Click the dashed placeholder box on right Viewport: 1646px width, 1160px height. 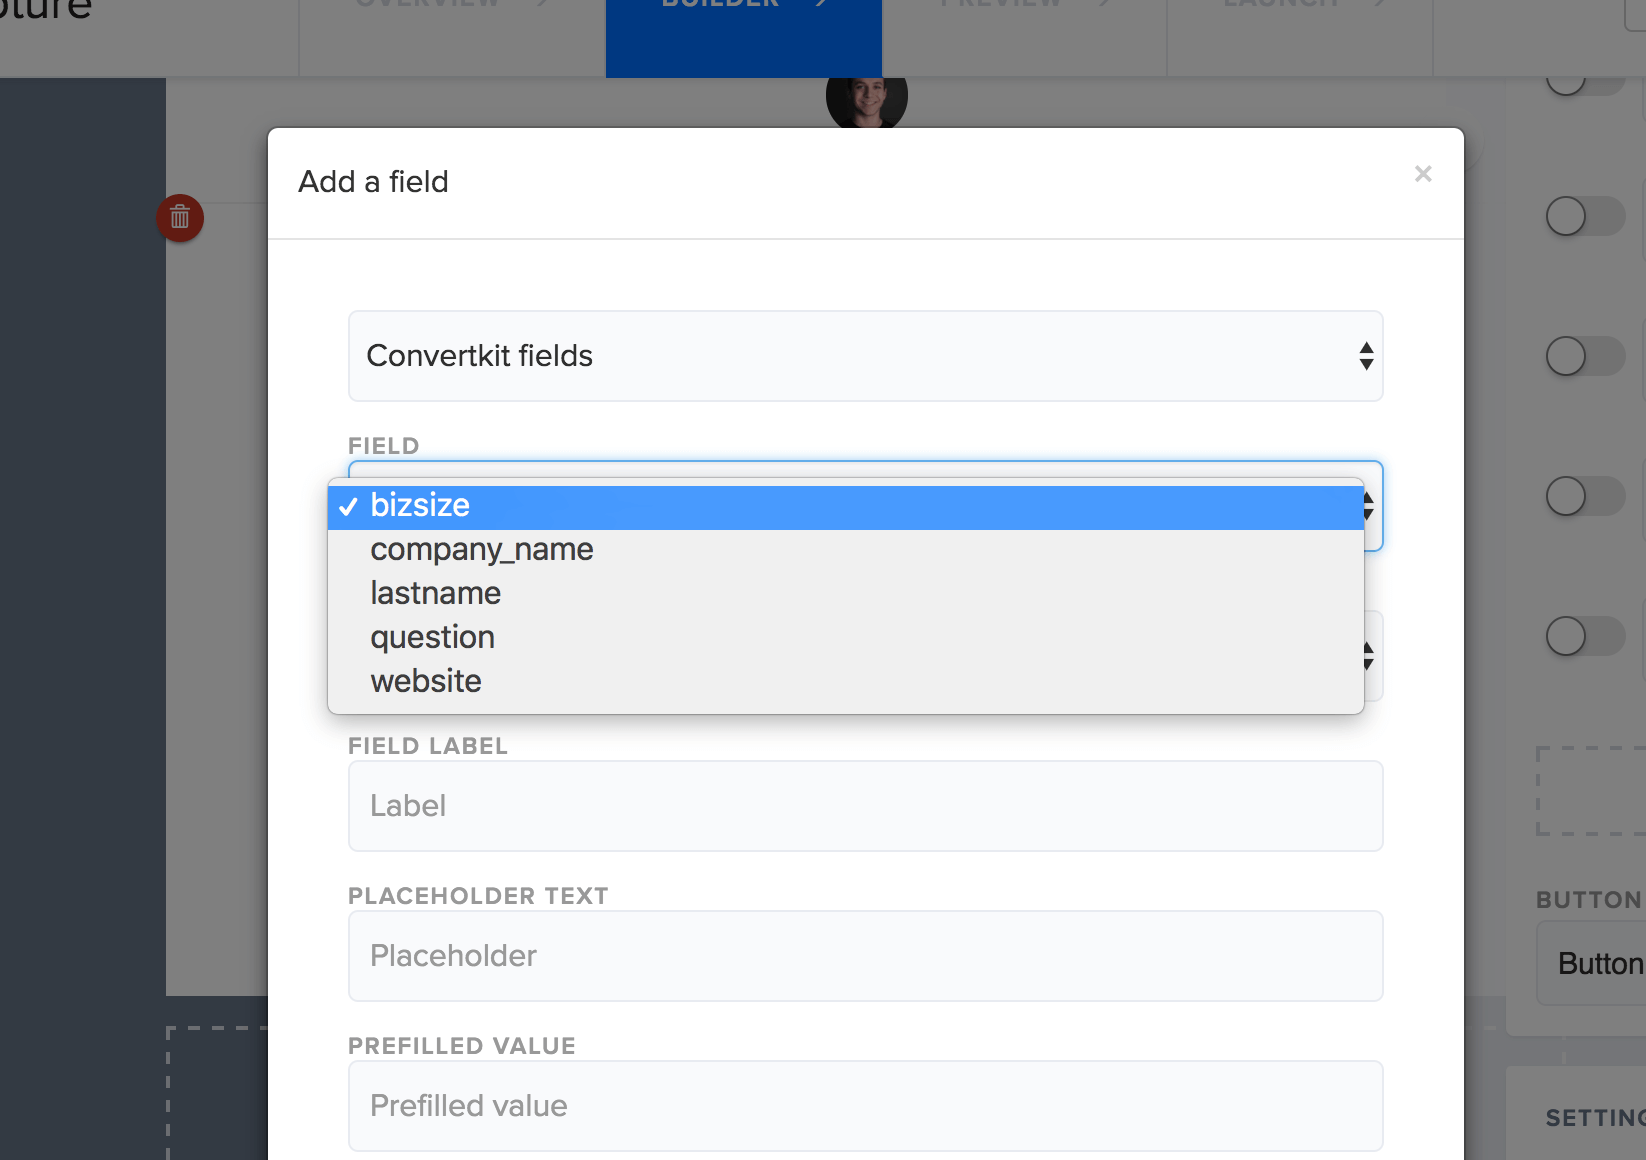pos(1591,790)
